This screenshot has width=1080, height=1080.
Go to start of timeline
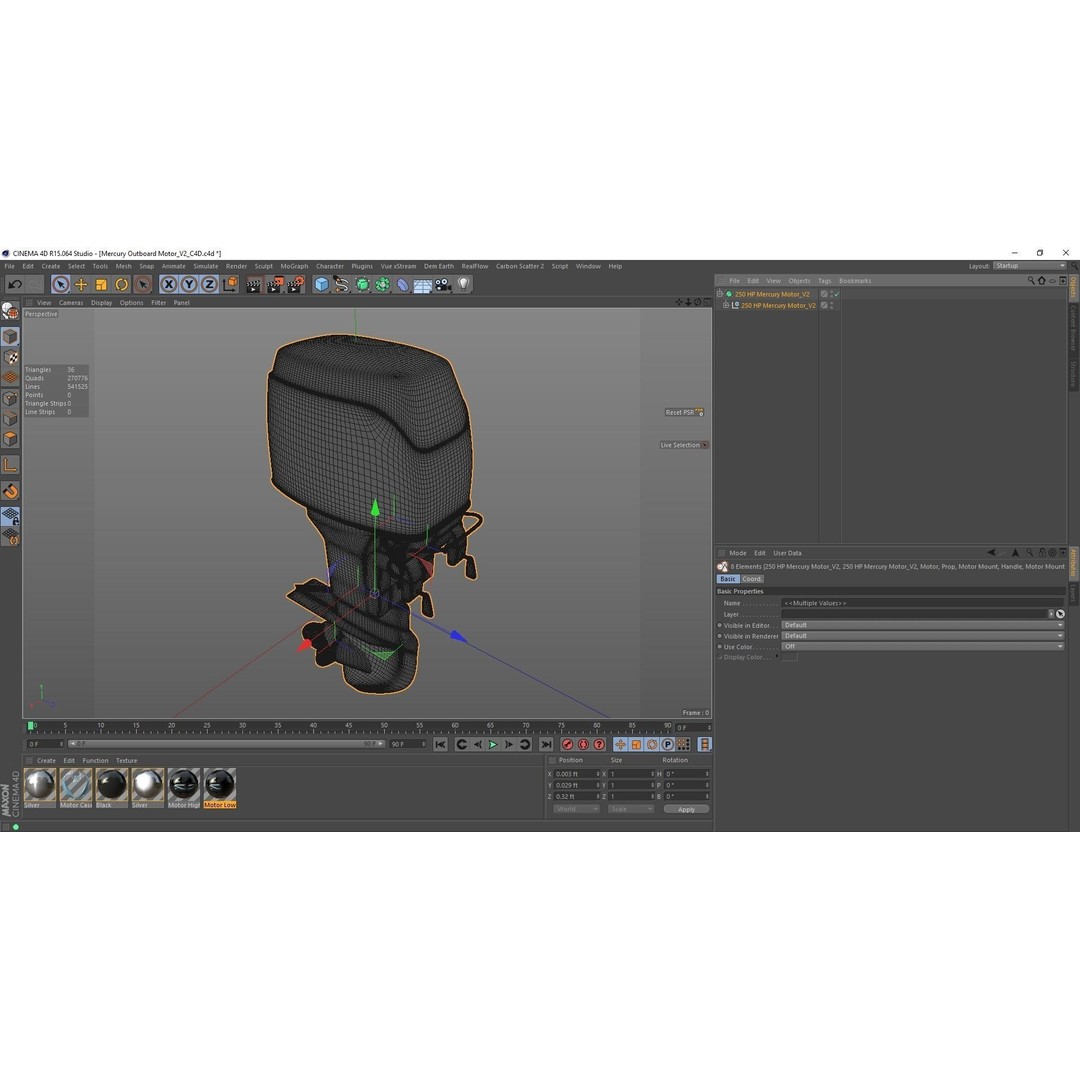[x=441, y=745]
